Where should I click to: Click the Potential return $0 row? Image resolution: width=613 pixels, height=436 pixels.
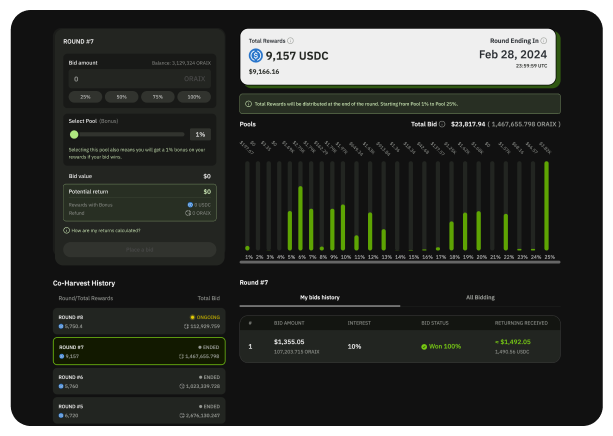click(140, 192)
